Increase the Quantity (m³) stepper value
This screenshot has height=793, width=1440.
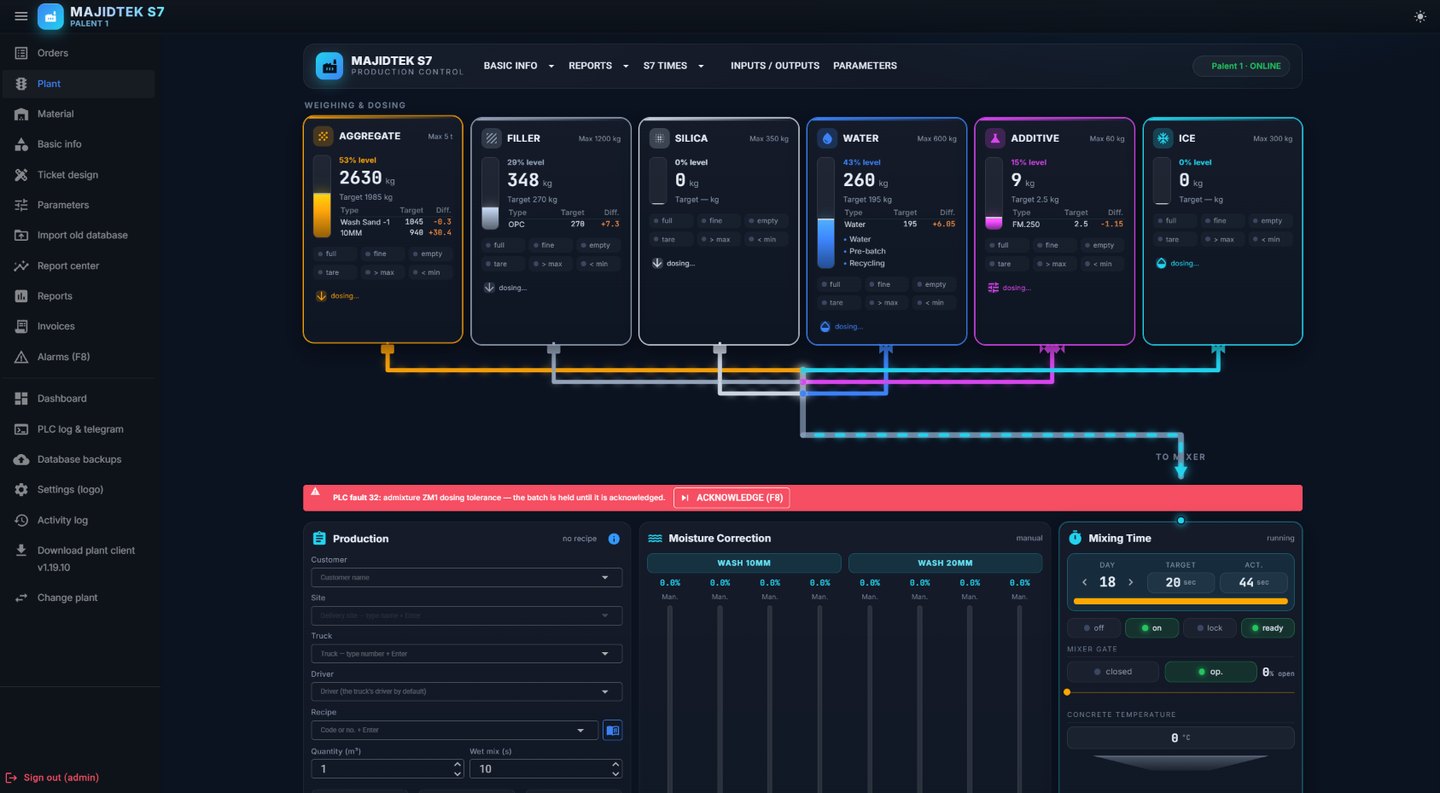click(x=458, y=764)
